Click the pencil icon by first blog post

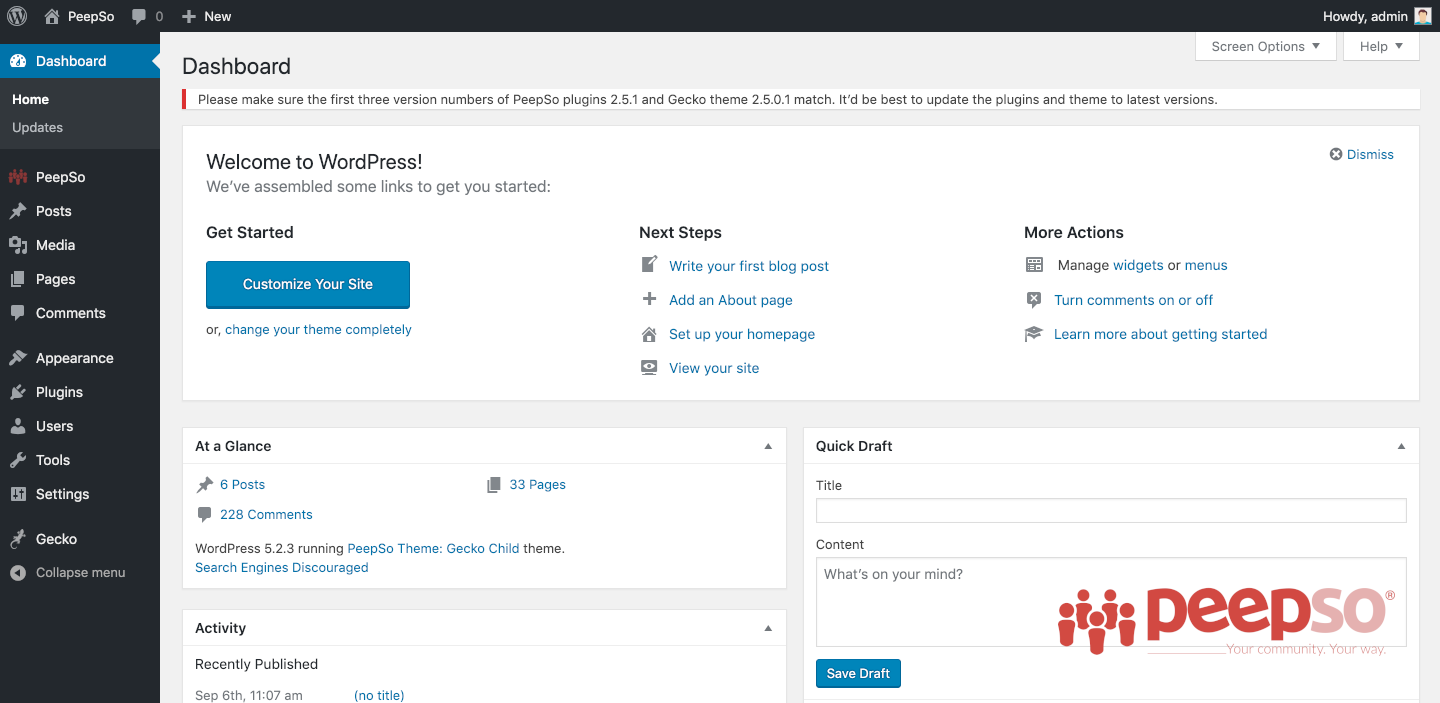pos(650,265)
